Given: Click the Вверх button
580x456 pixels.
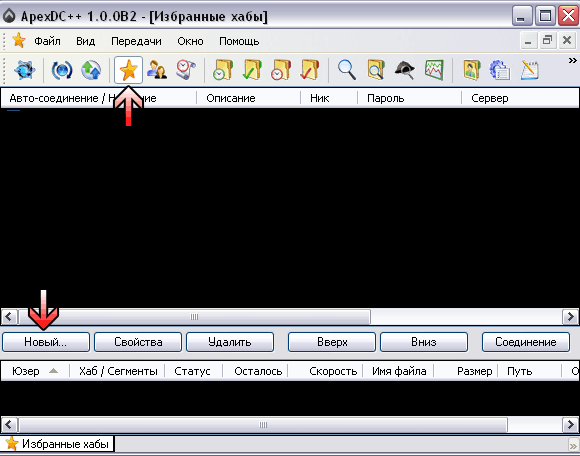Looking at the screenshot, I should point(332,342).
